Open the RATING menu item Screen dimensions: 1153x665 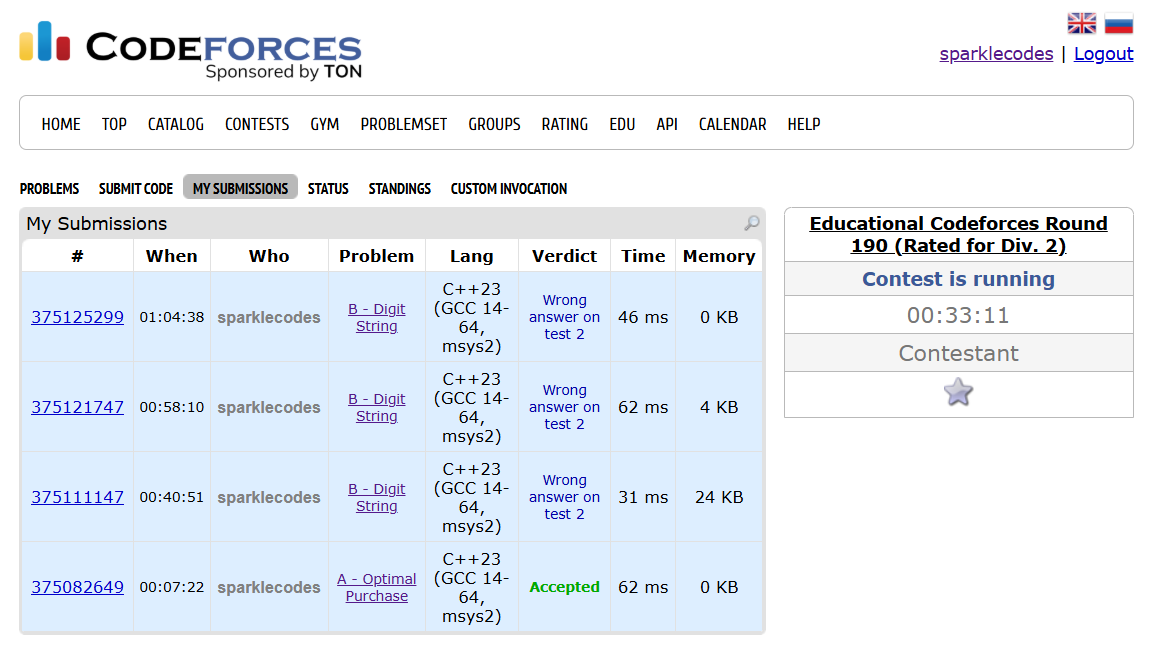tap(565, 124)
